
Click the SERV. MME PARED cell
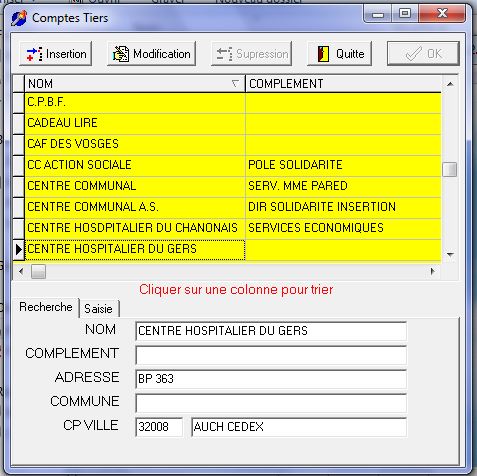tap(343, 186)
